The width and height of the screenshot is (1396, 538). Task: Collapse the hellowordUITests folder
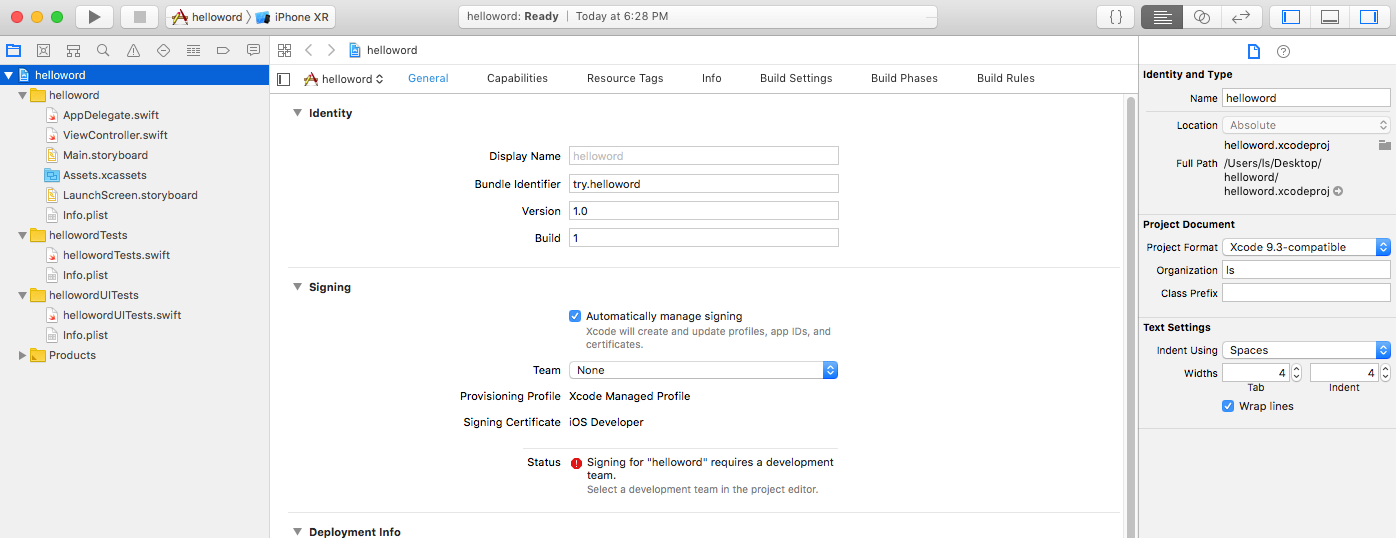coord(22,295)
